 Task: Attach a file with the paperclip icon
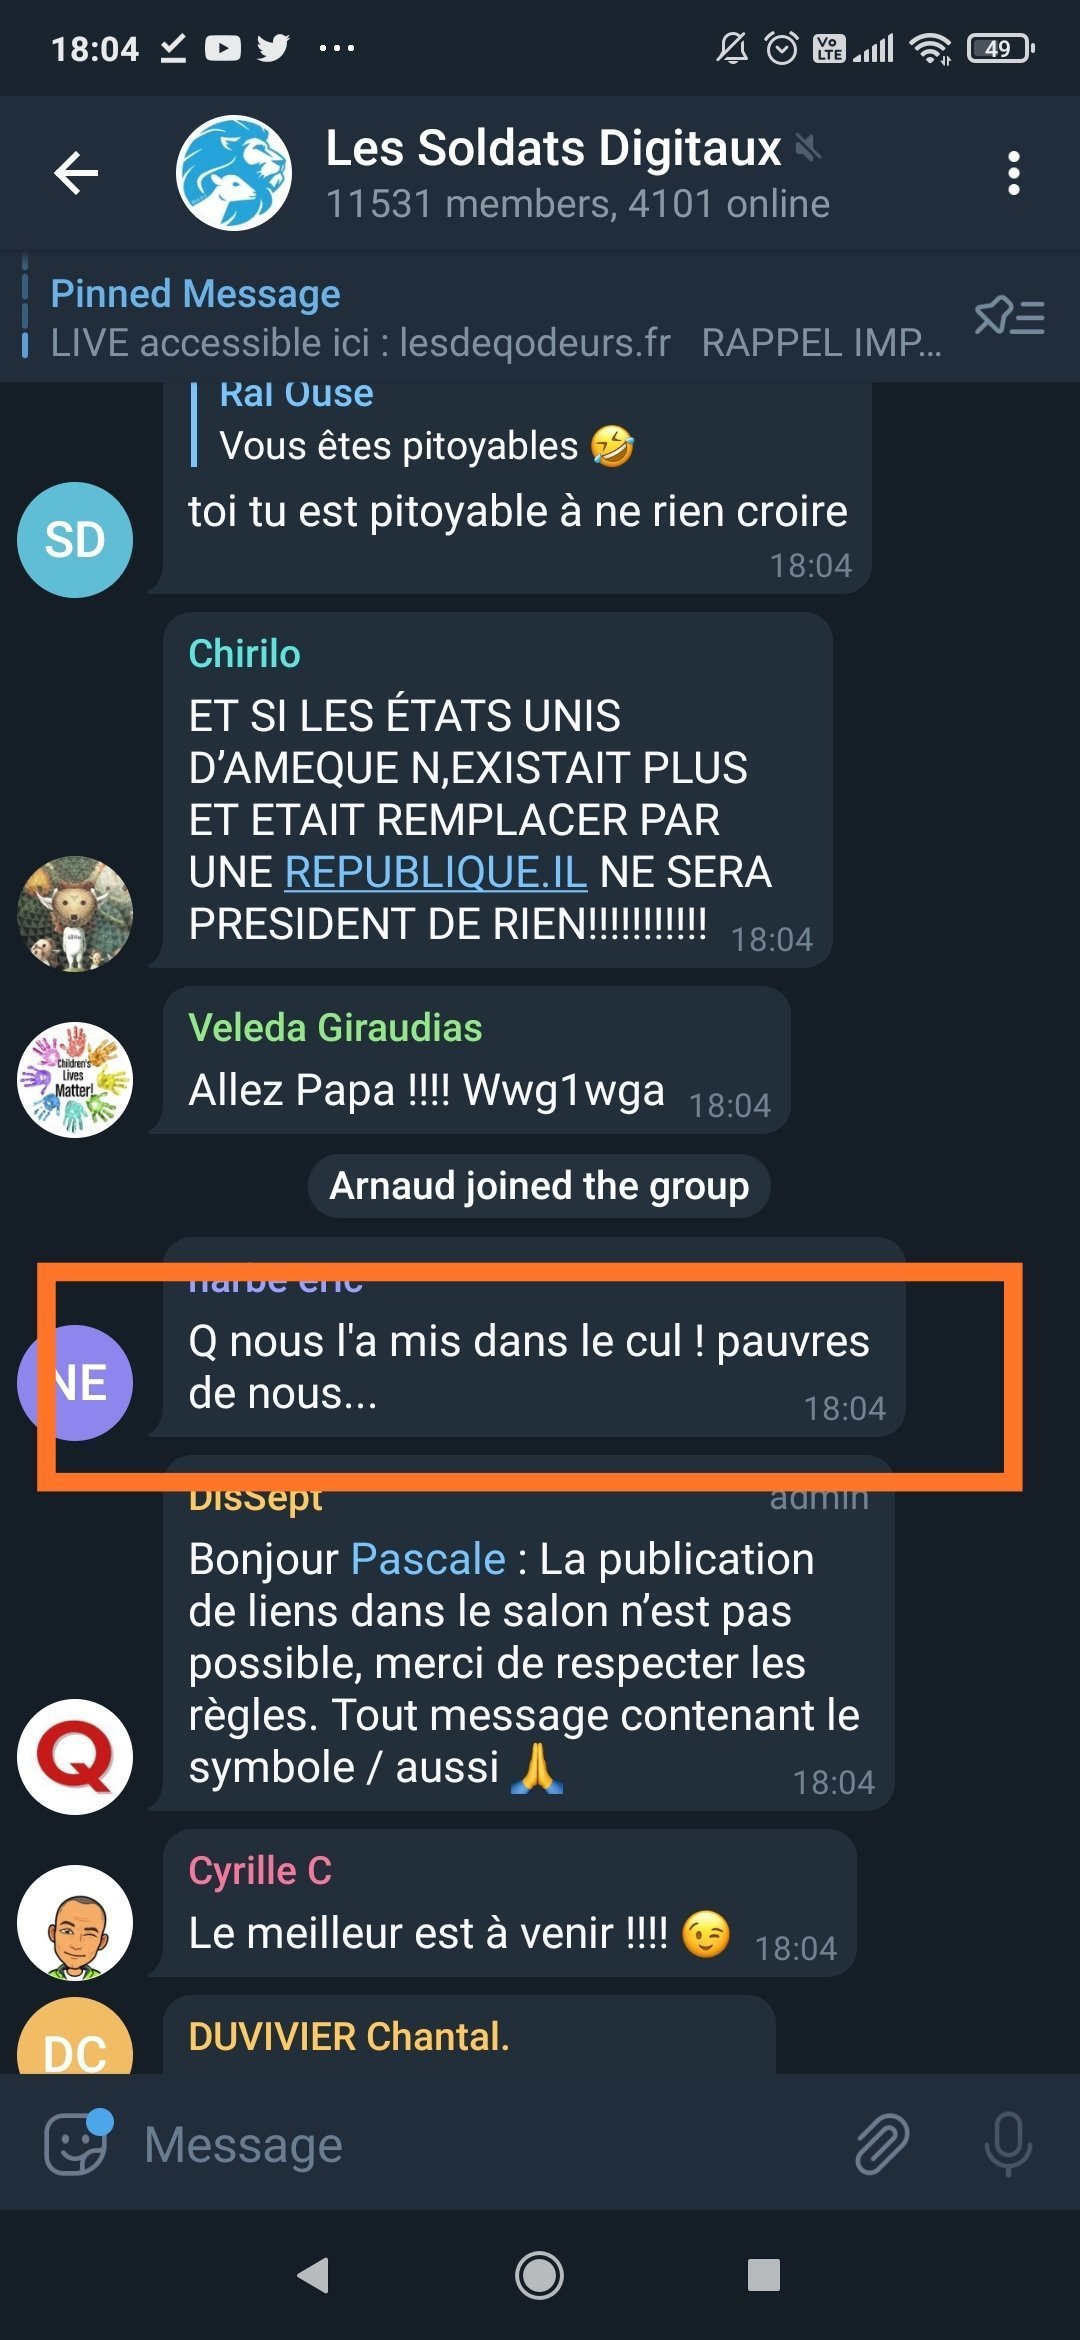881,2144
